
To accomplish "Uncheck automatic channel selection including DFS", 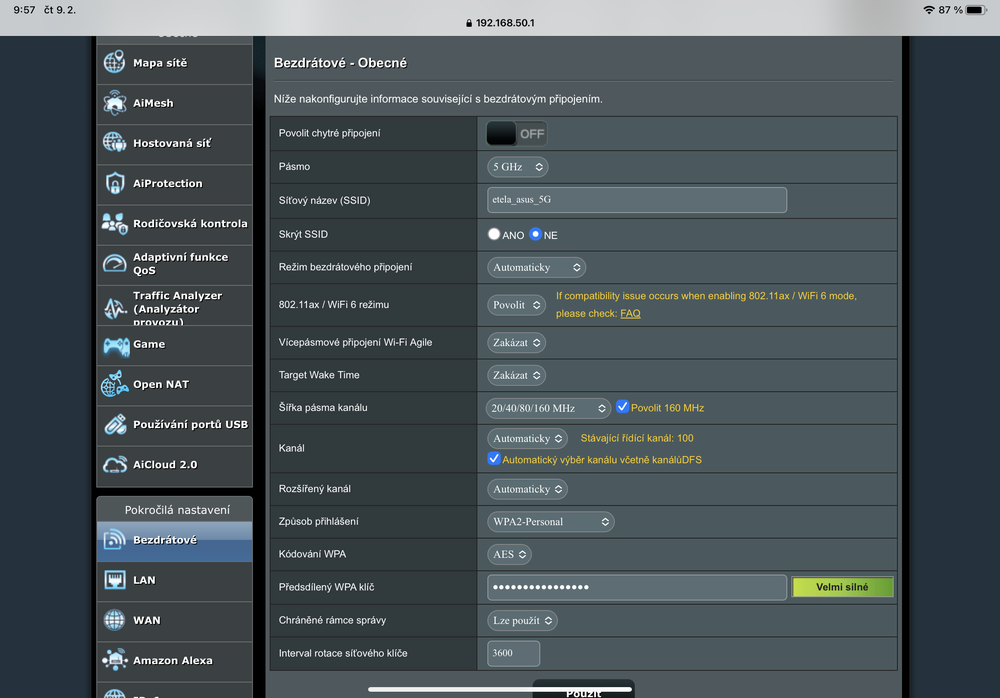I will (x=494, y=459).
